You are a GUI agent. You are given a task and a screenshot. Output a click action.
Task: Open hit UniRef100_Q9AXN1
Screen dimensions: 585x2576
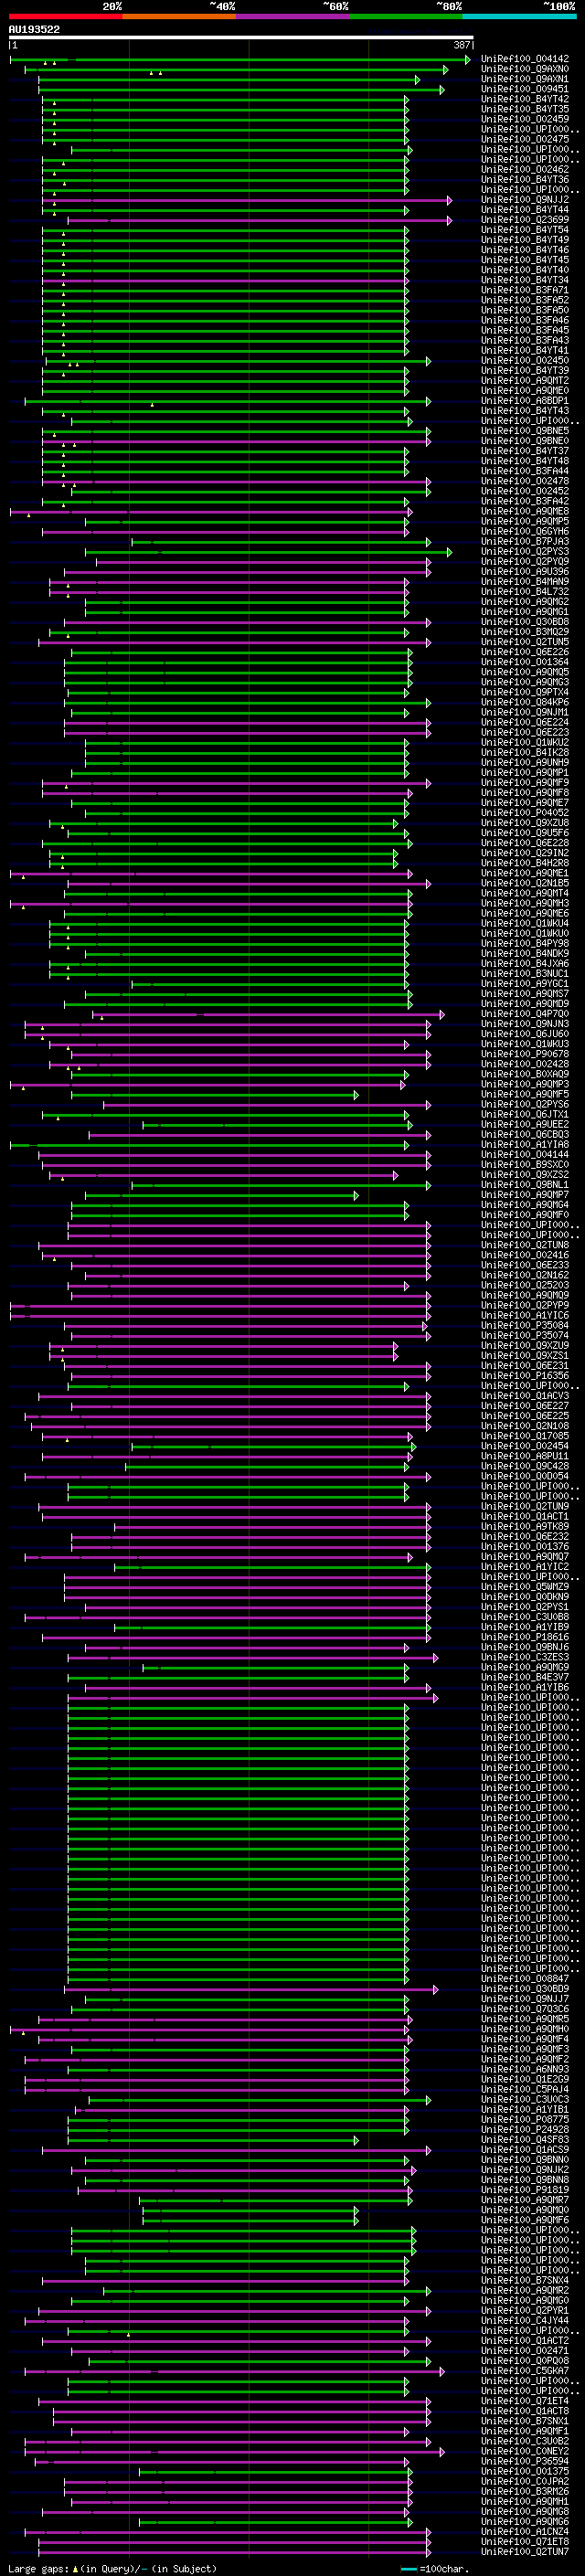525,79
